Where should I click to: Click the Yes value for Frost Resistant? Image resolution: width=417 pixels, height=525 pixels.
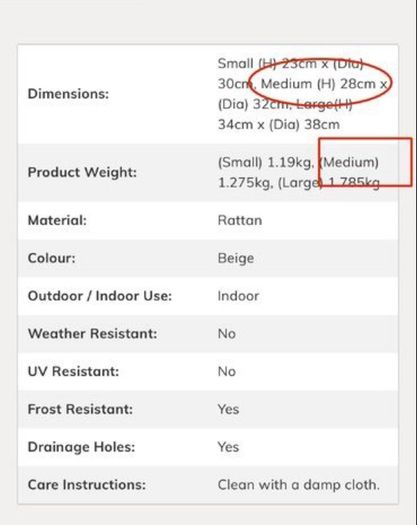click(228, 409)
